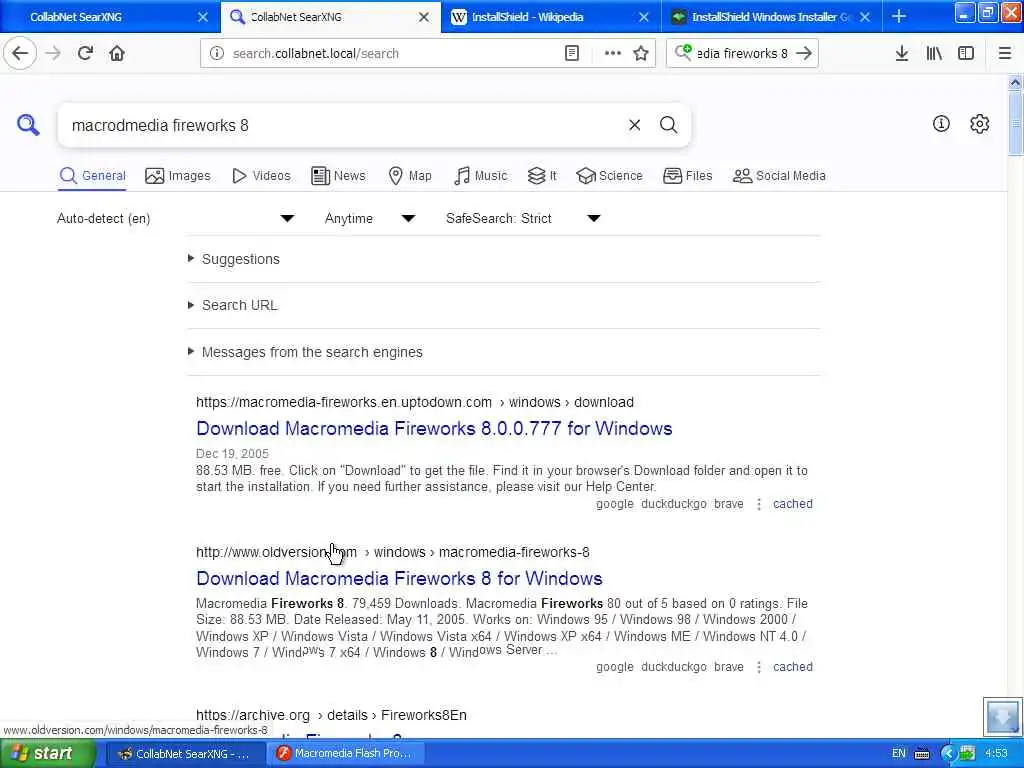Open a new browser tab

point(899,16)
